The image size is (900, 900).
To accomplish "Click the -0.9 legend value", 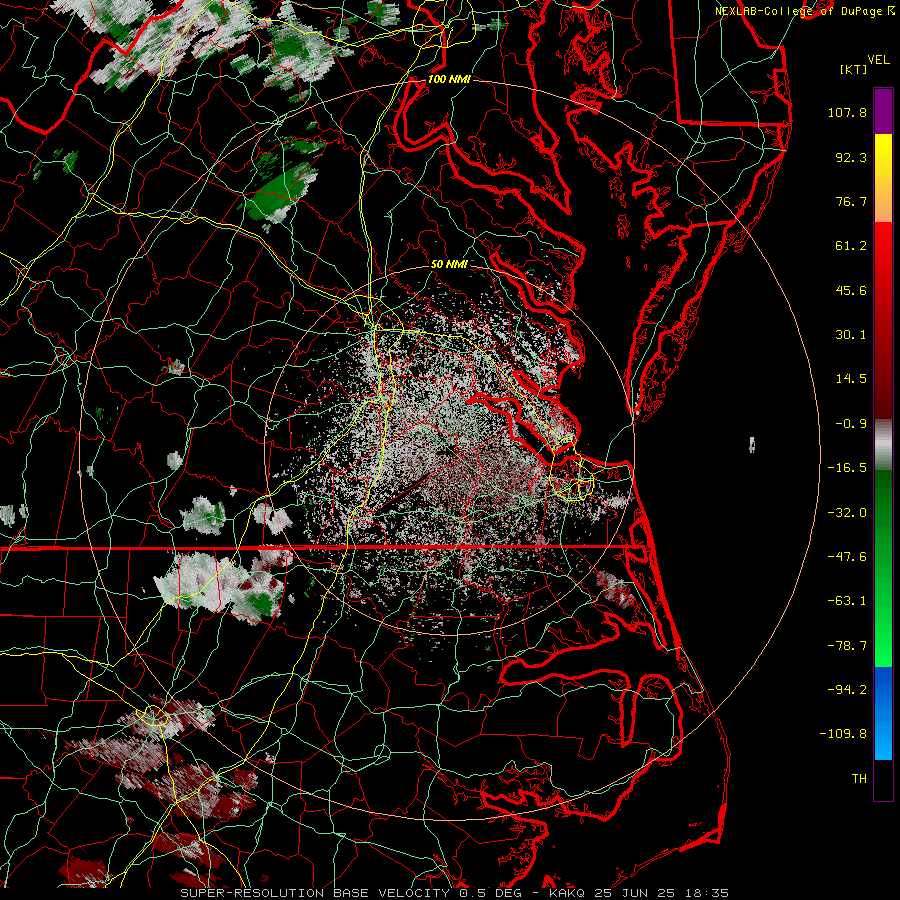I will click(x=851, y=424).
